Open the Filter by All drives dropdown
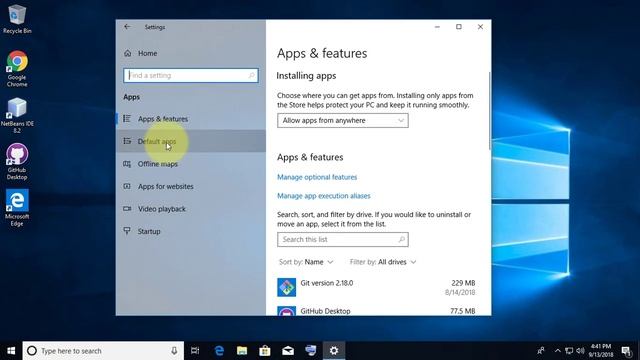Screen dimensions: 640x360 (x=383, y=262)
